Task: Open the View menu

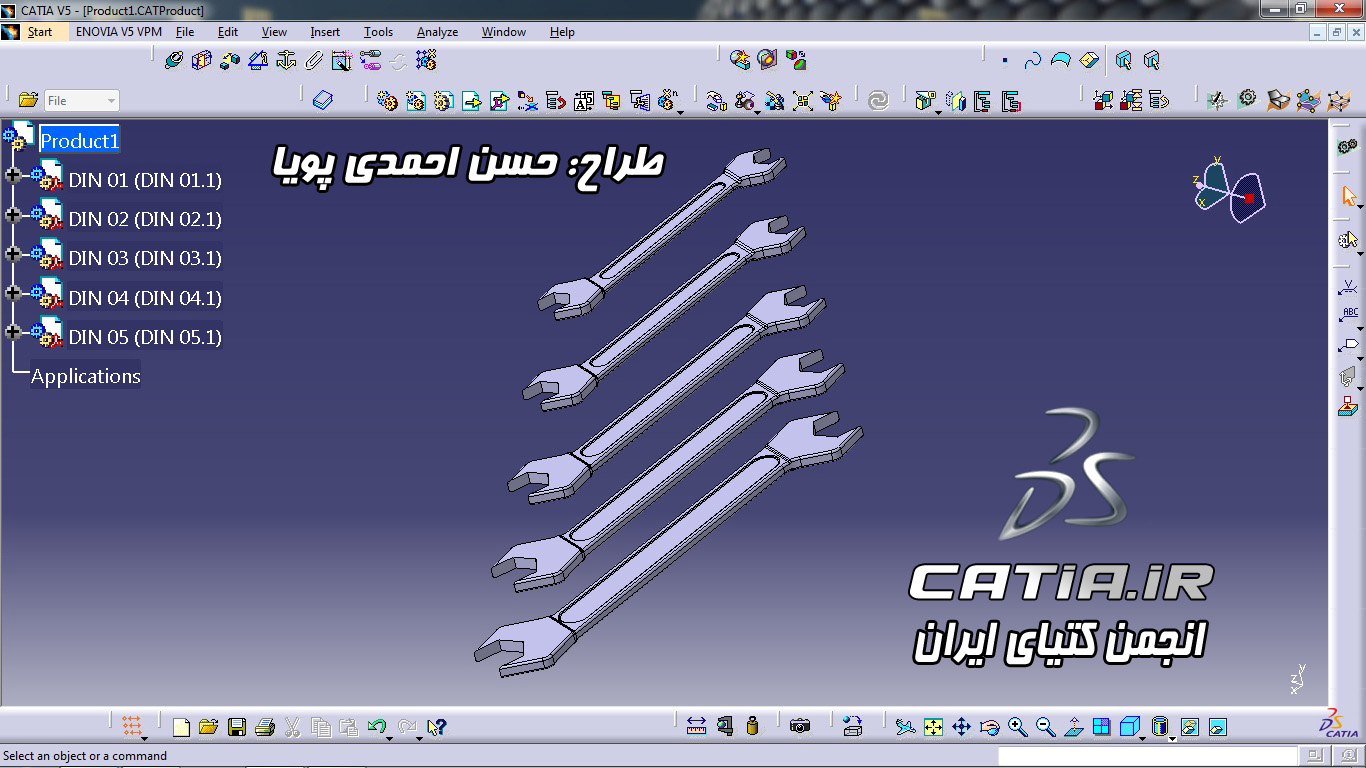Action: (274, 32)
